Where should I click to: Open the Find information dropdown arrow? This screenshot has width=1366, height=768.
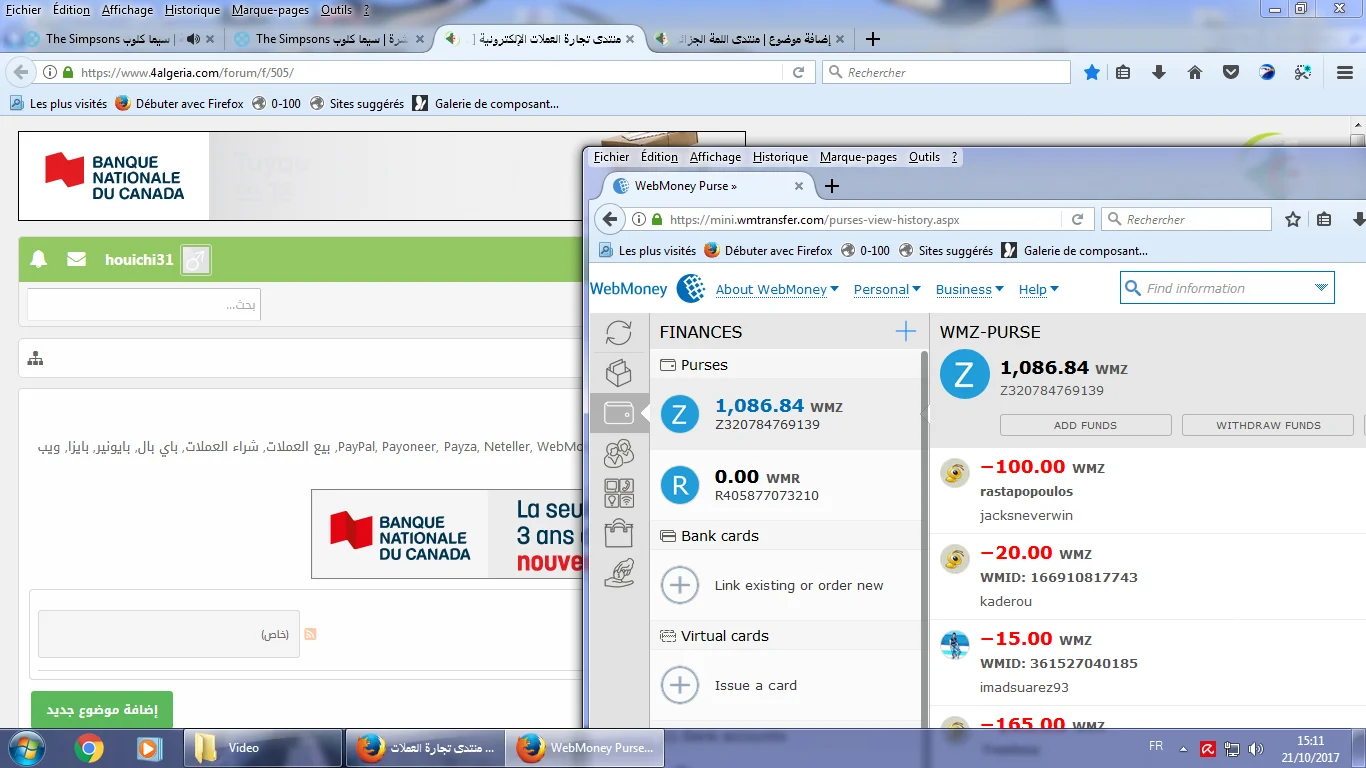point(1321,288)
